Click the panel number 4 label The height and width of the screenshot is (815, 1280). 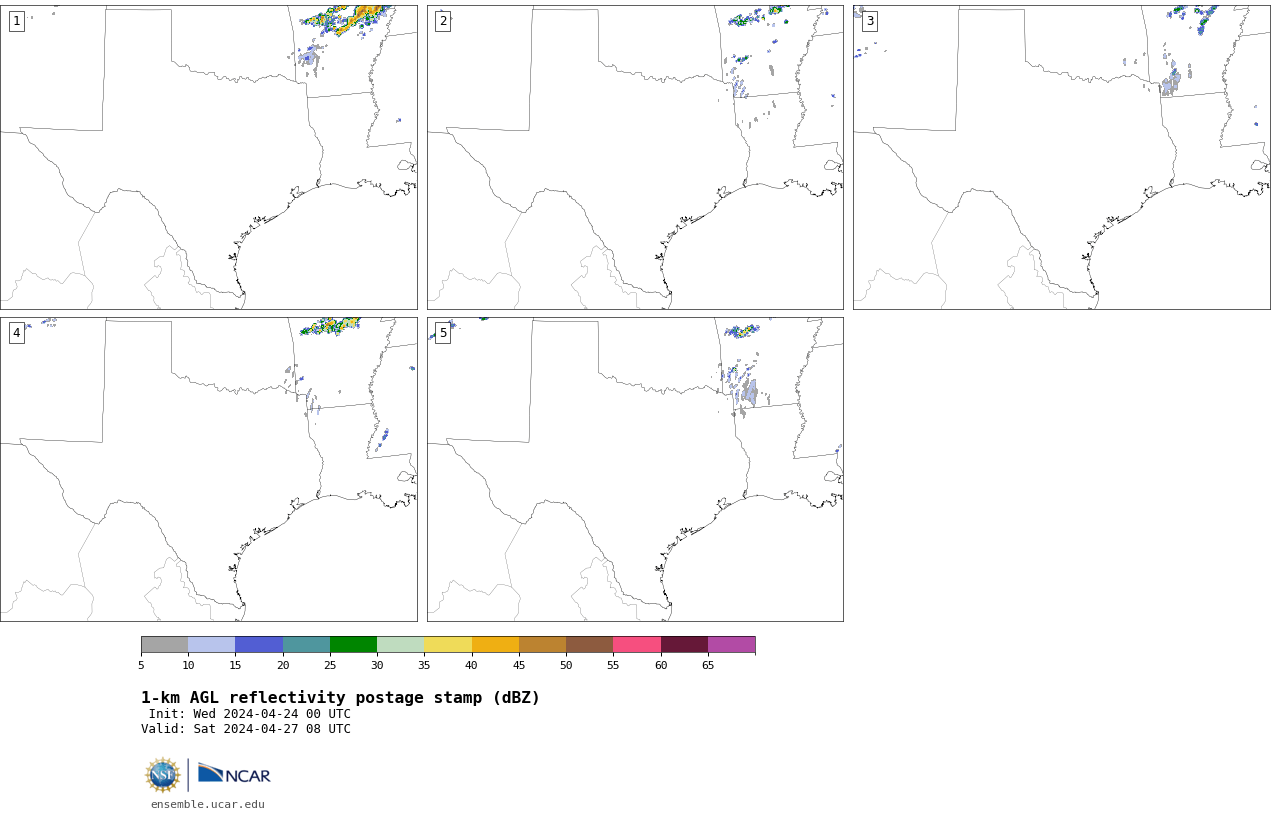tap(16, 333)
